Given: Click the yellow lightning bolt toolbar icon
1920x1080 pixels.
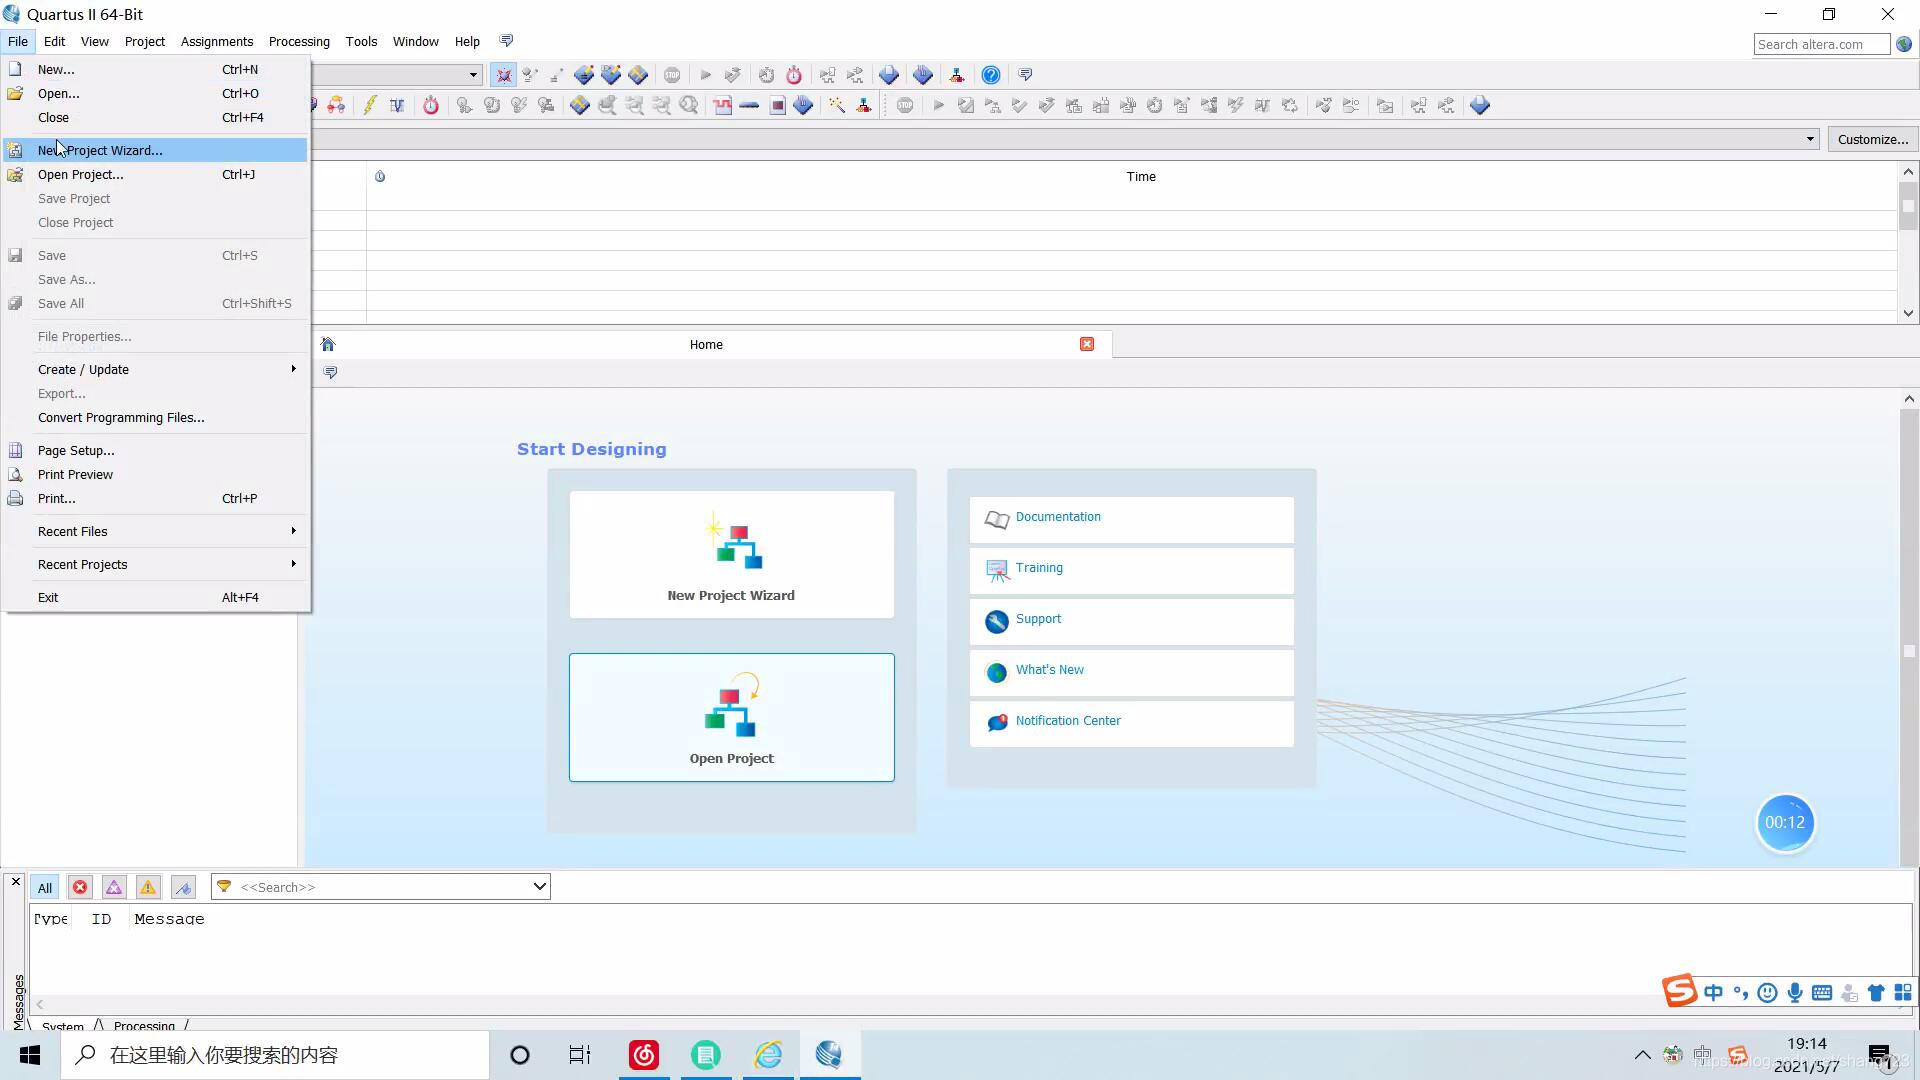Looking at the screenshot, I should point(369,105).
